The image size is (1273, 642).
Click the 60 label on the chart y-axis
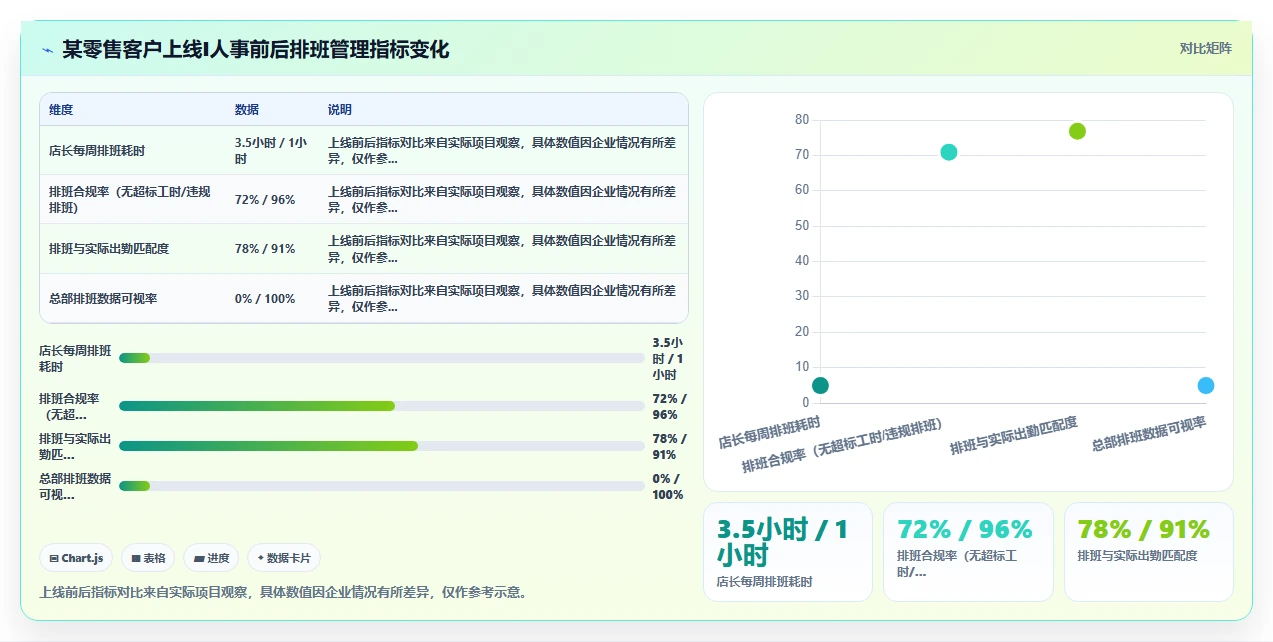coord(802,190)
